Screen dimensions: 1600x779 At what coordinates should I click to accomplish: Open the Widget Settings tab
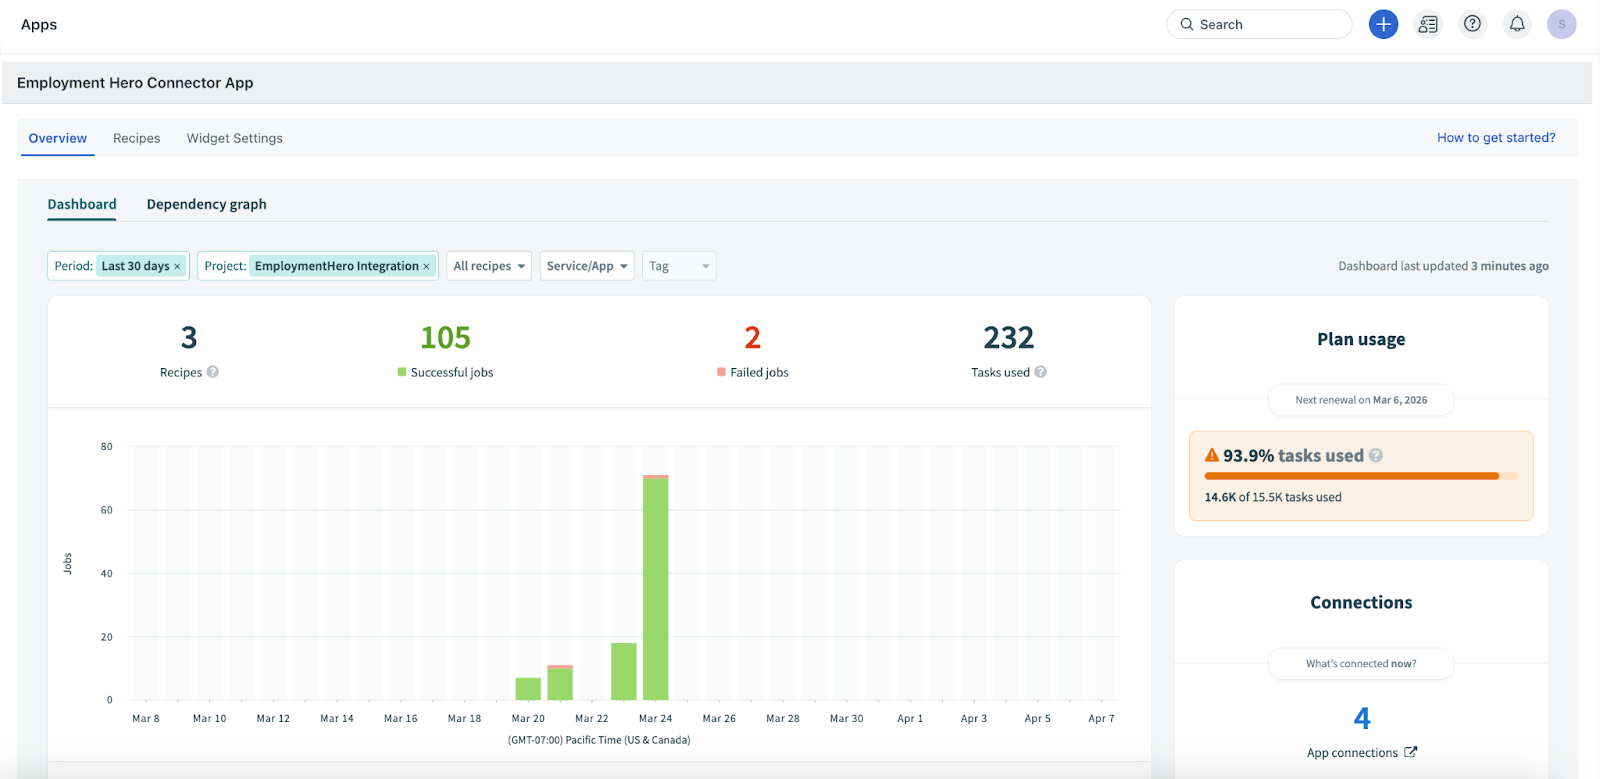[x=235, y=138]
